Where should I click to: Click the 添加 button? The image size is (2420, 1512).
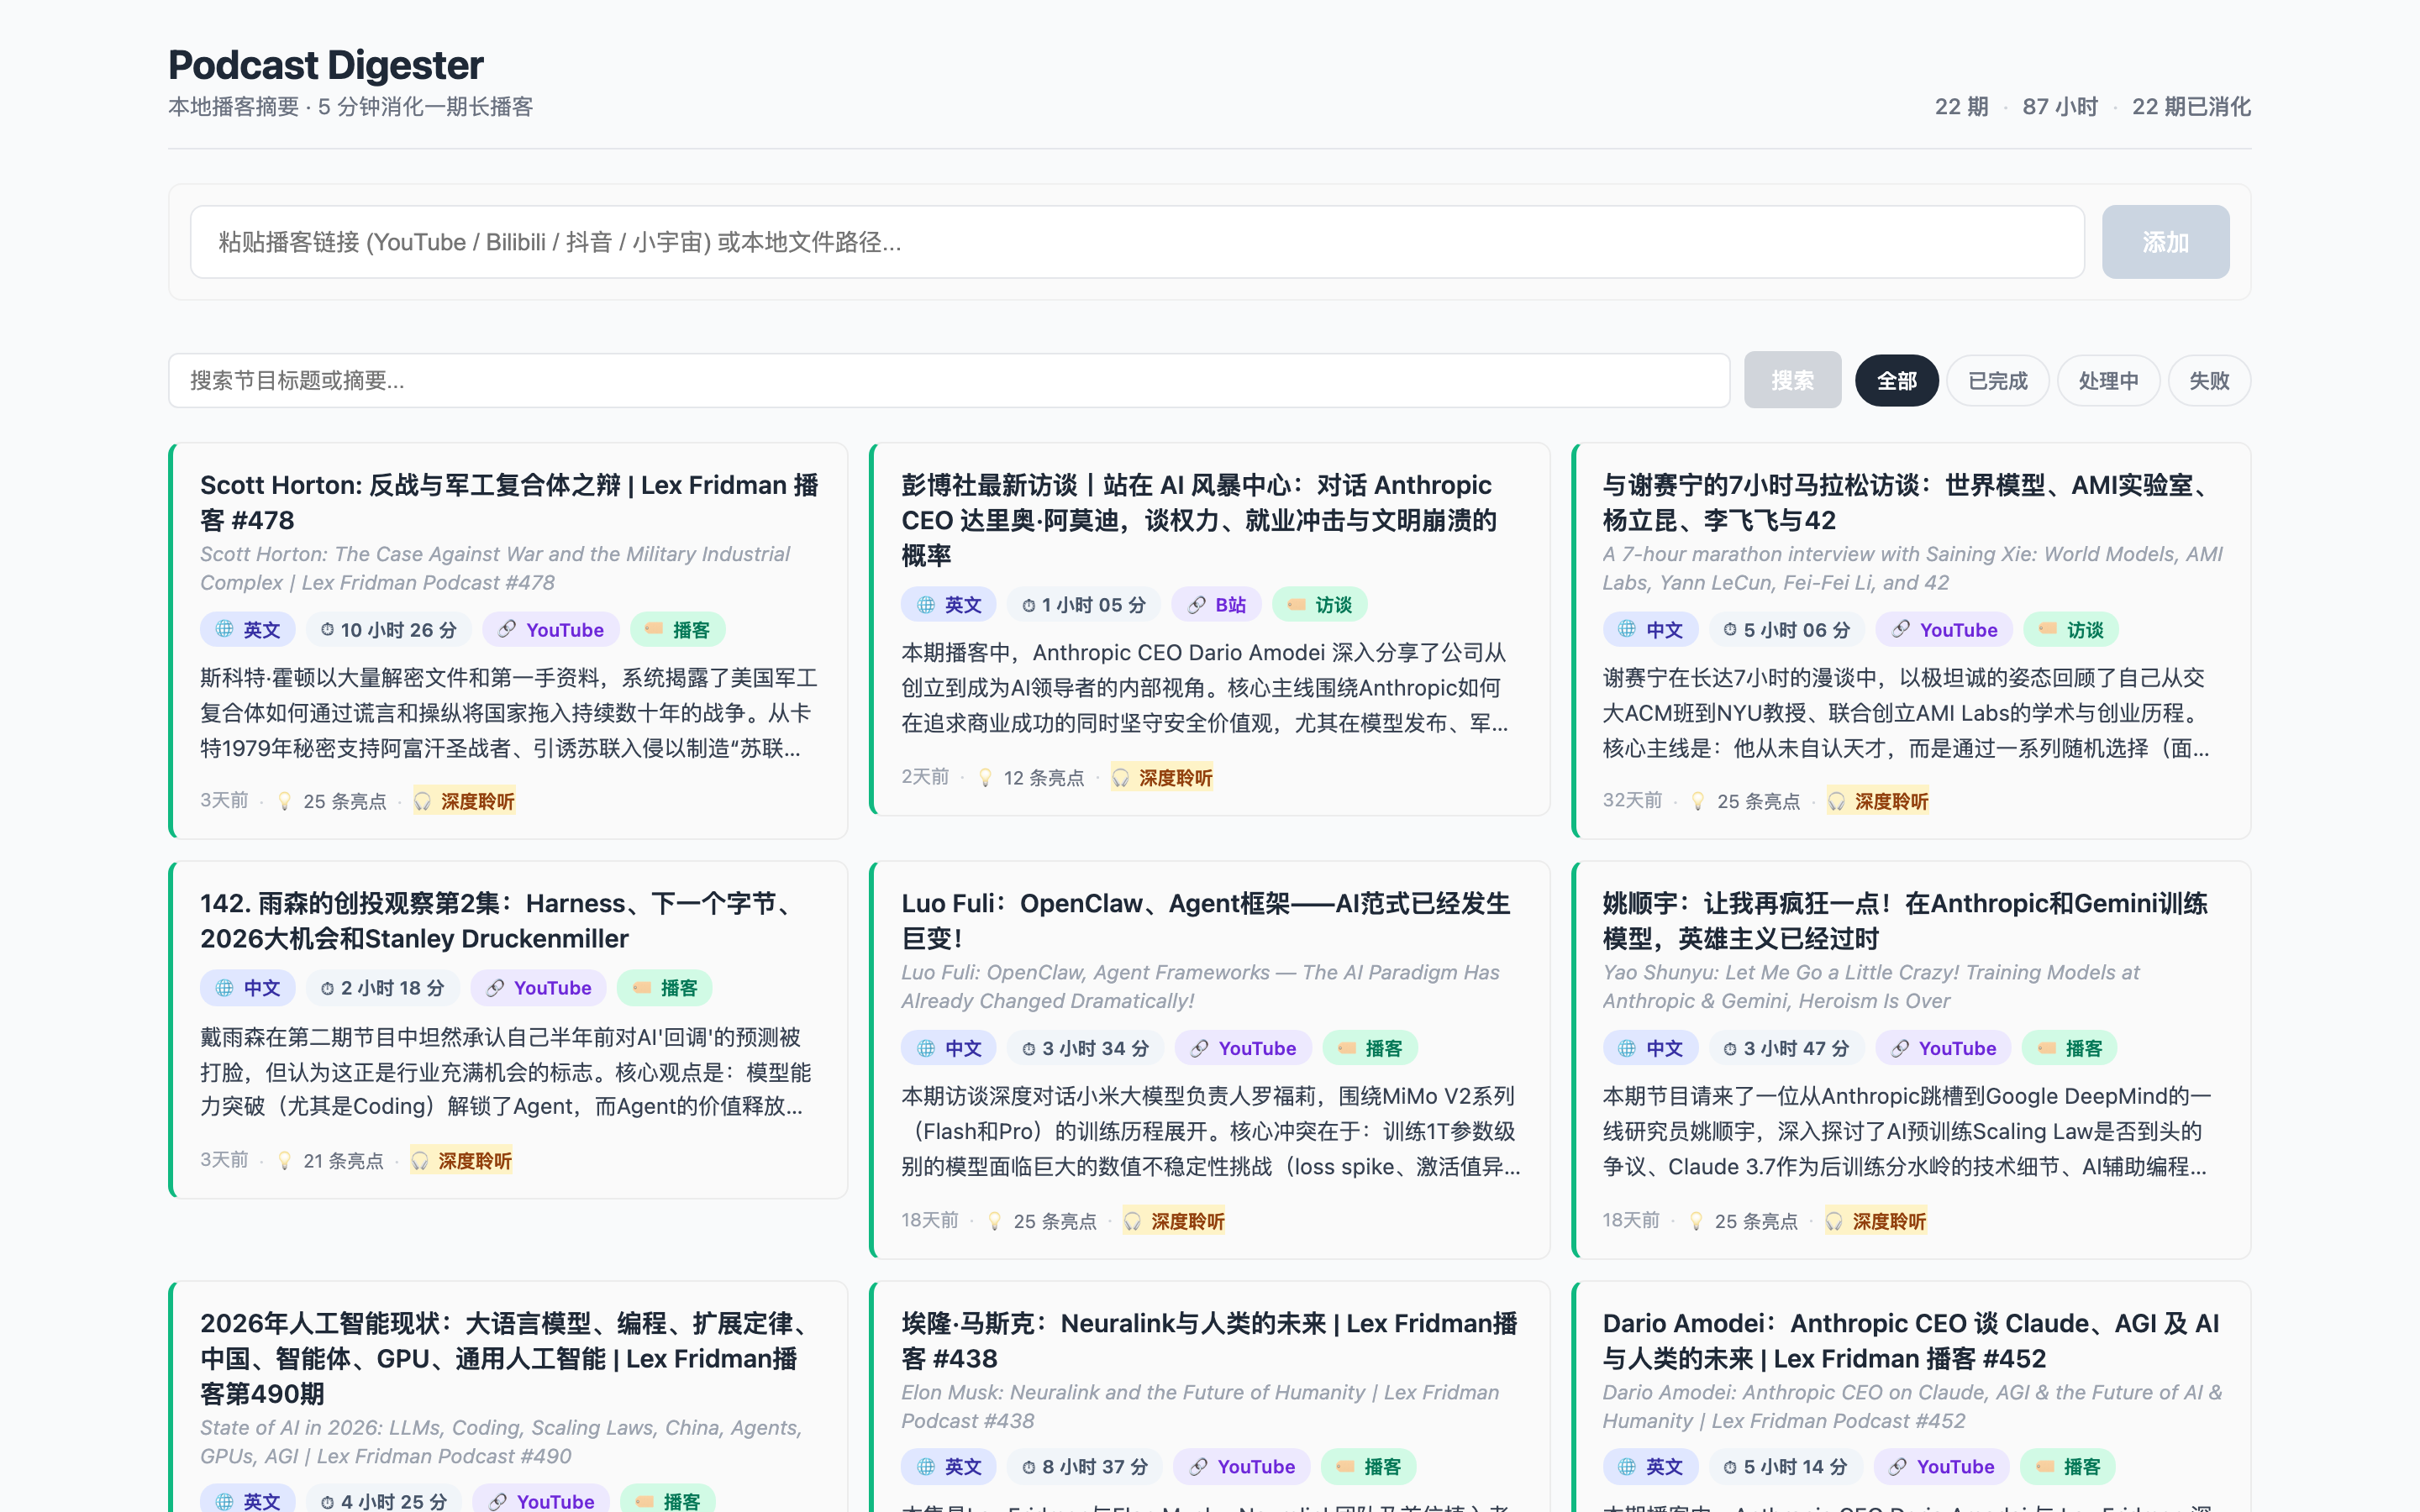coord(2165,242)
